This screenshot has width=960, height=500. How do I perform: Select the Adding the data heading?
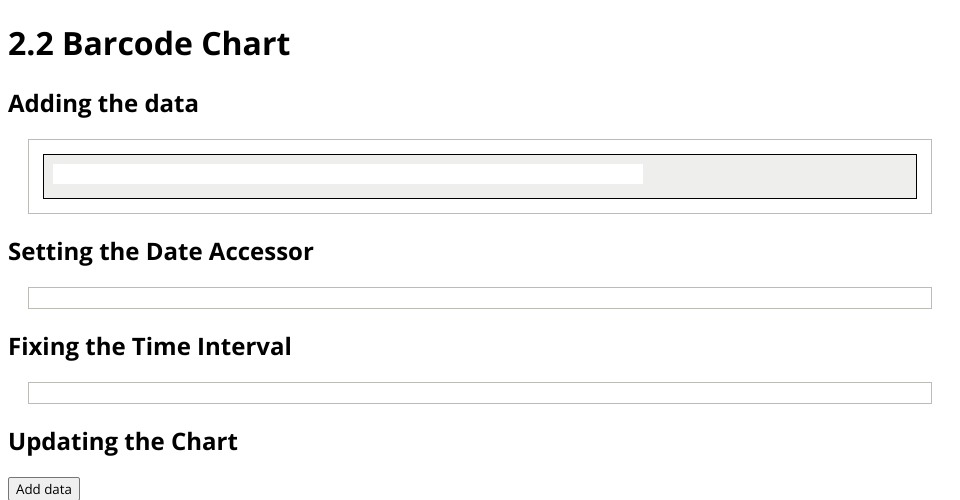point(103,104)
